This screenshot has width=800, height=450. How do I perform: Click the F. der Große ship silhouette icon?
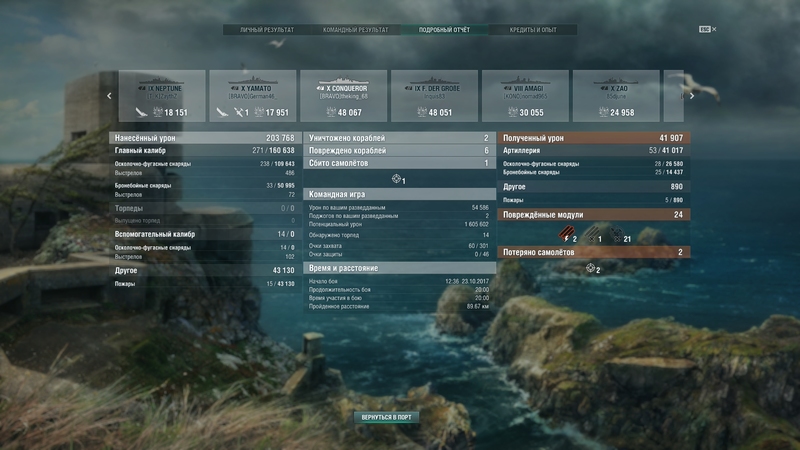coord(434,80)
